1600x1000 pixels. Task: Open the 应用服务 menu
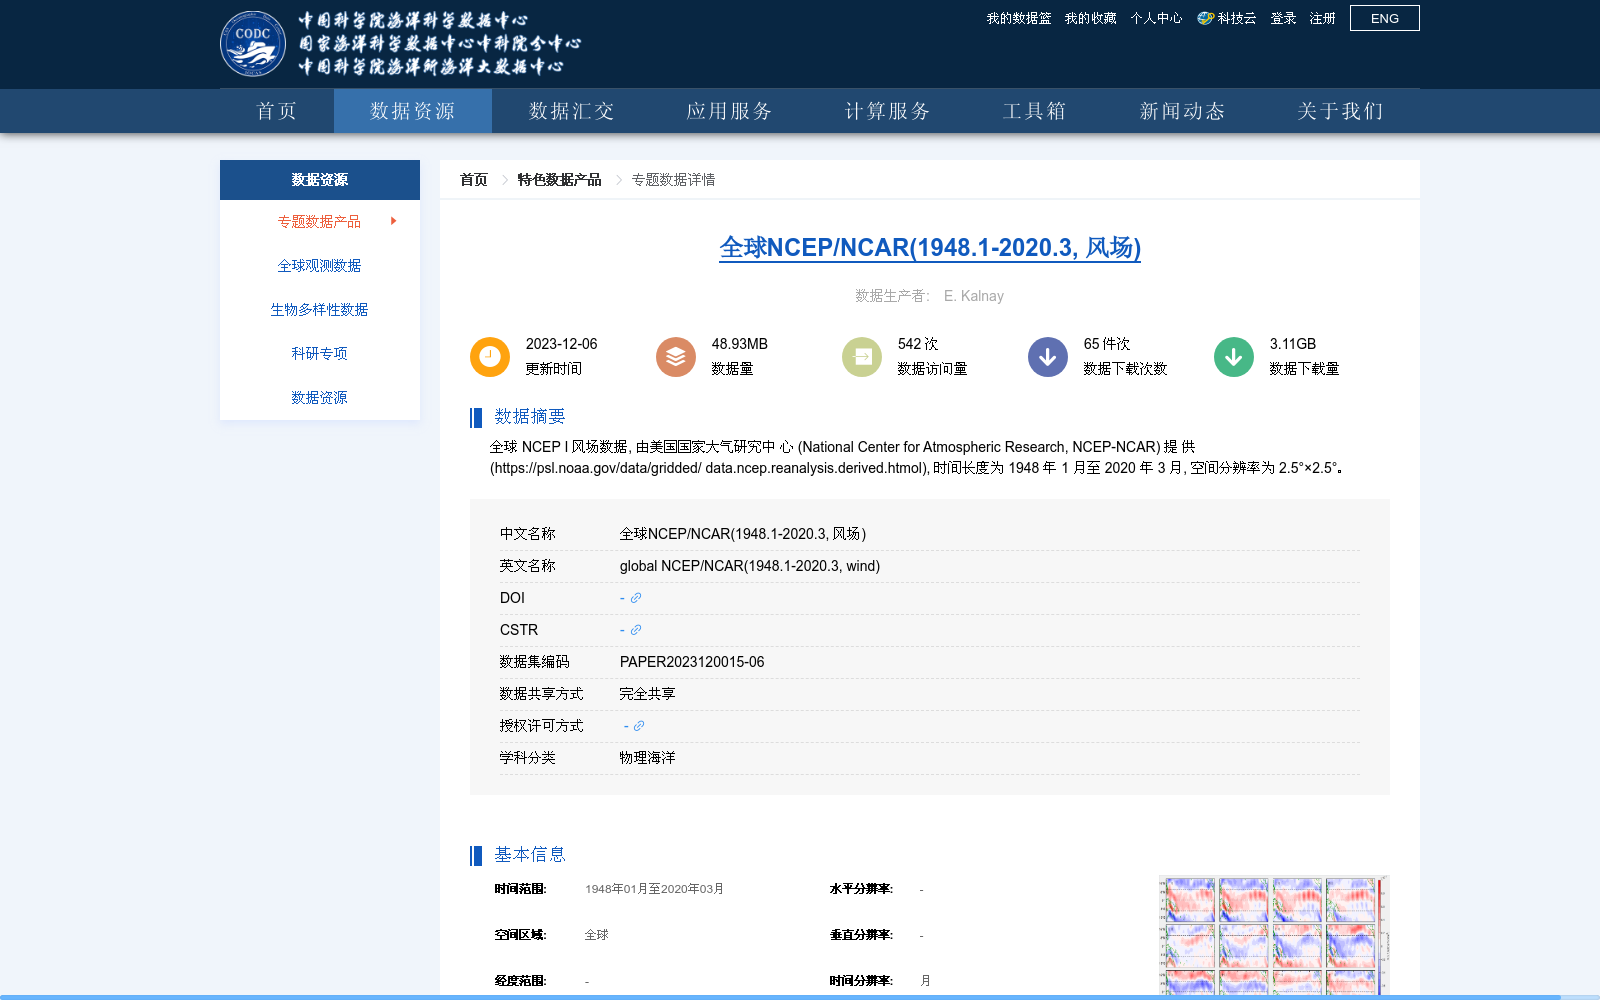pyautogui.click(x=729, y=111)
